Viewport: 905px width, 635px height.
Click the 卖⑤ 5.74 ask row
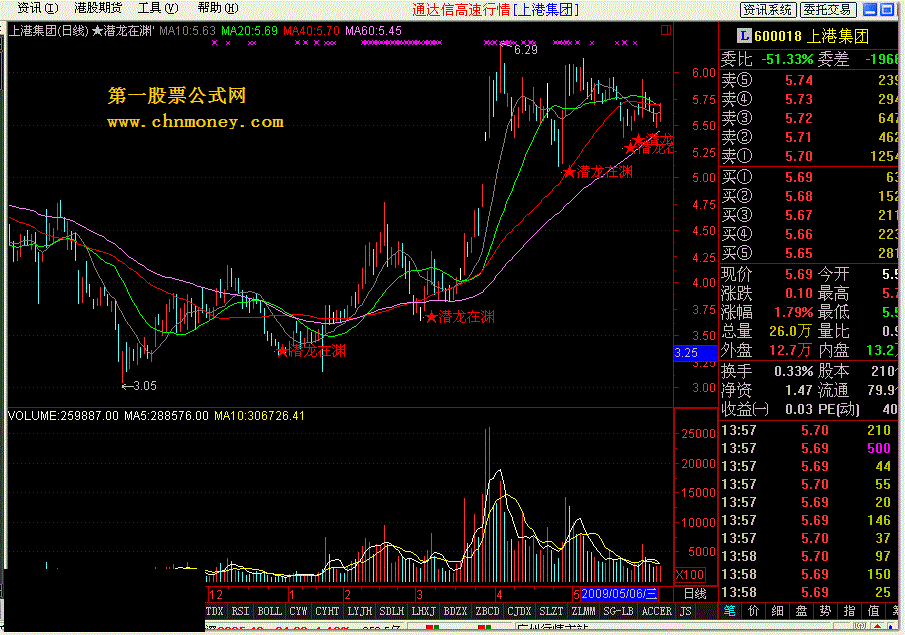809,80
